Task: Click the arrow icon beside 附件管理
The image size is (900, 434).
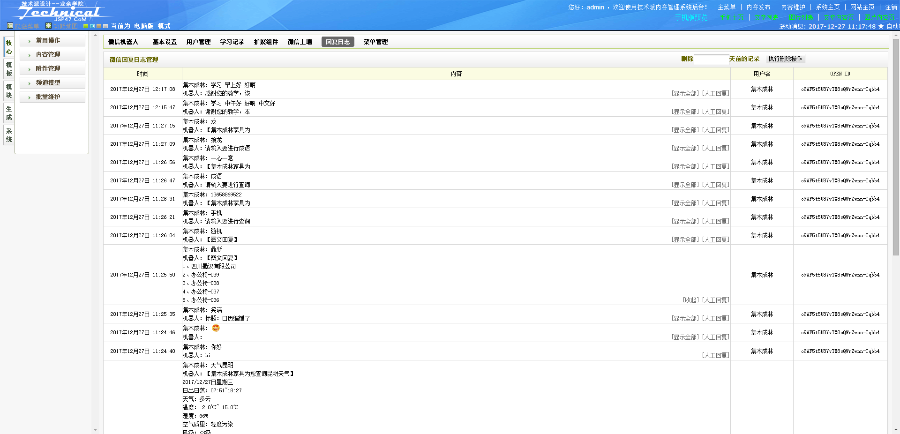Action: pyautogui.click(x=29, y=68)
